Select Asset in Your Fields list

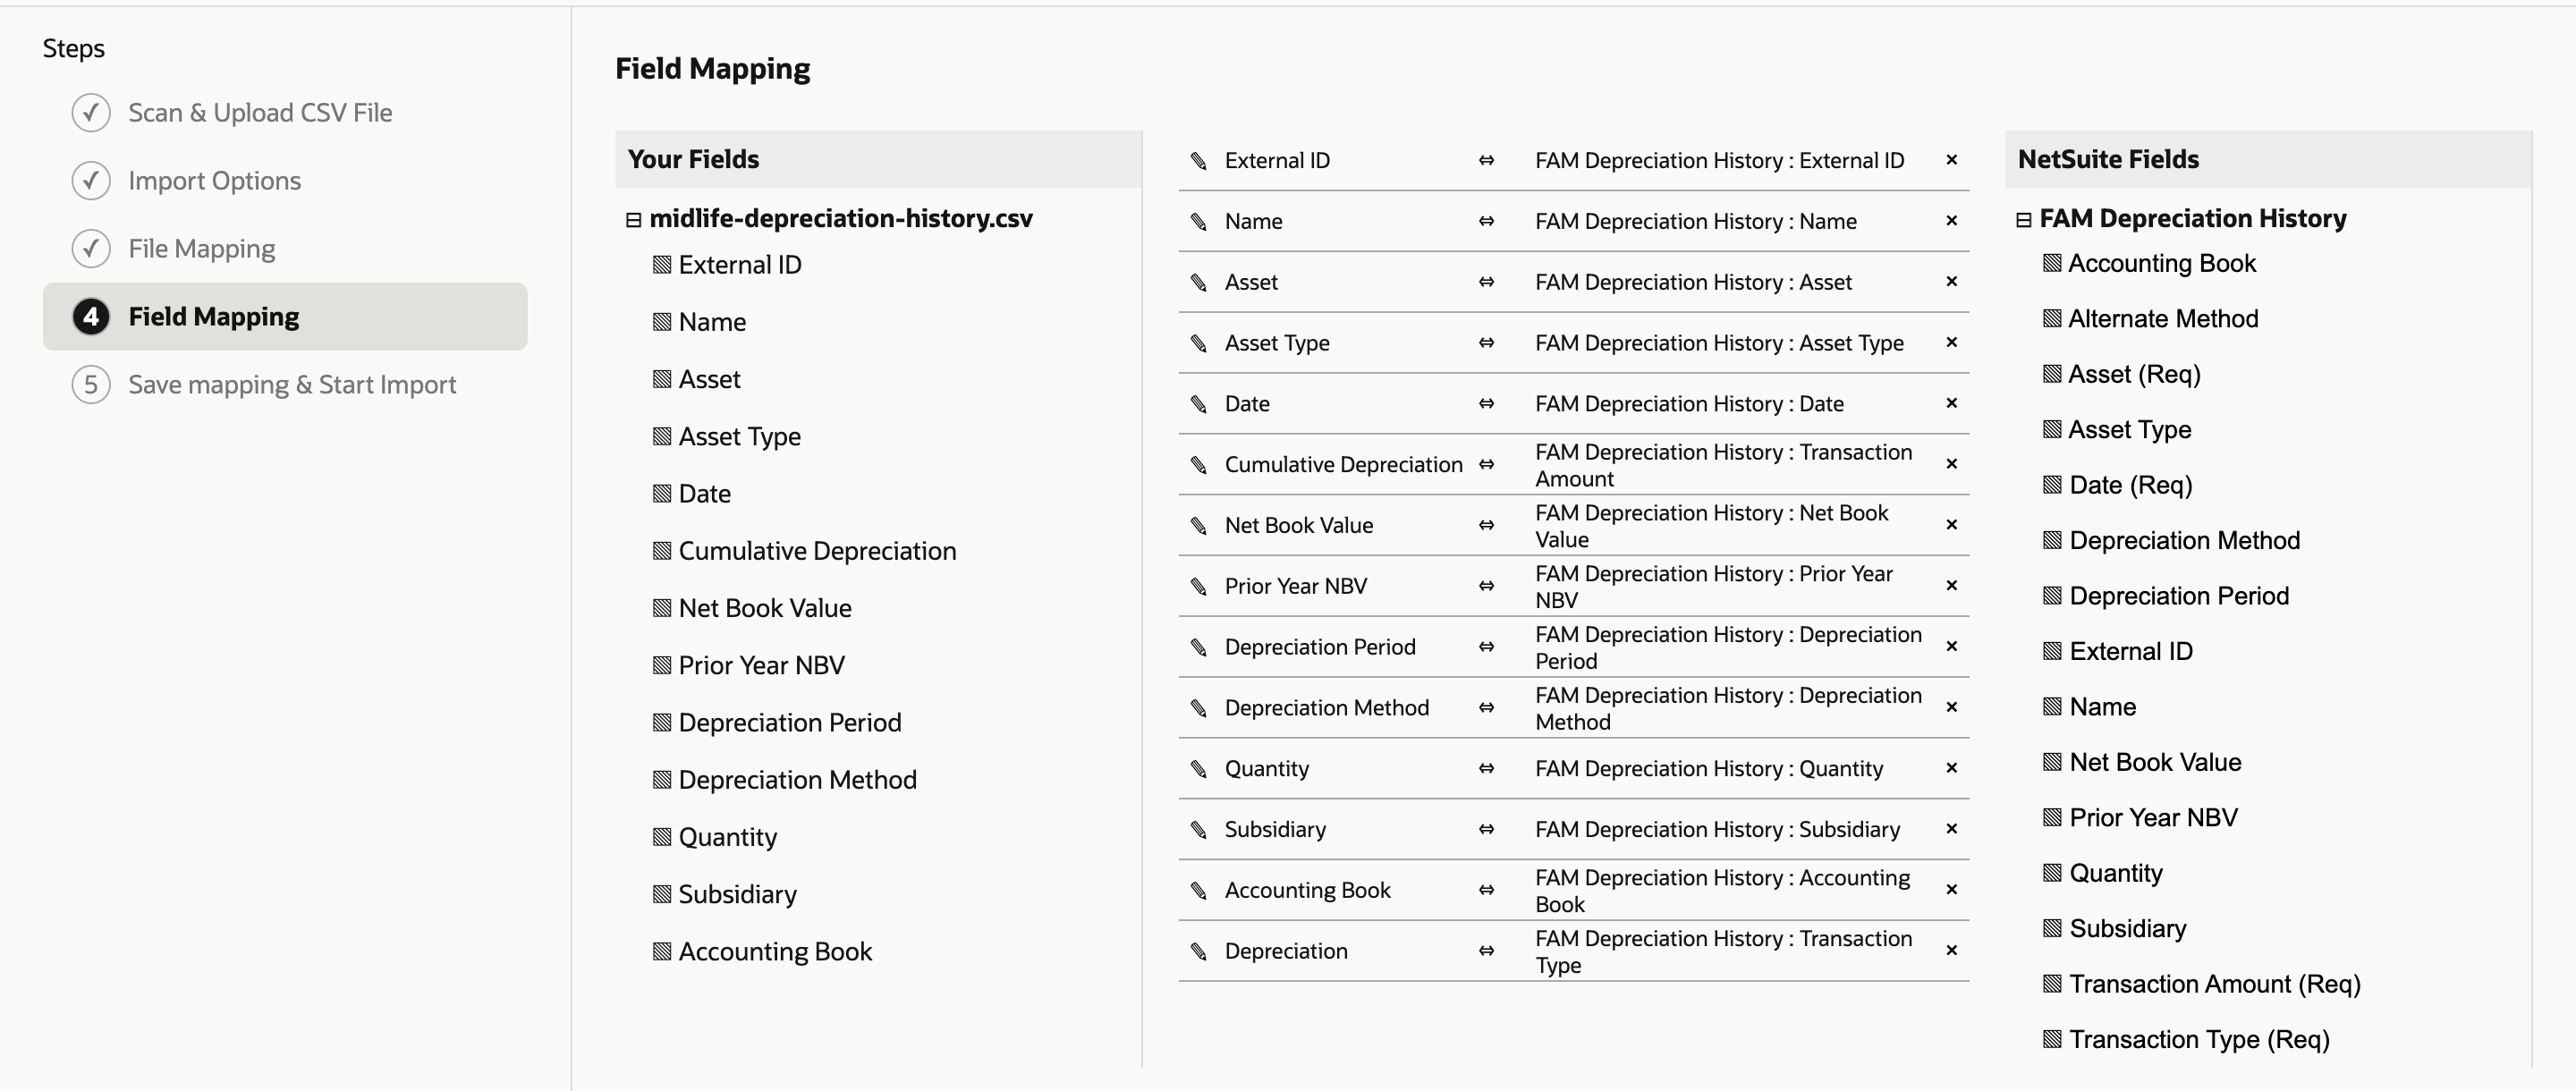point(709,380)
